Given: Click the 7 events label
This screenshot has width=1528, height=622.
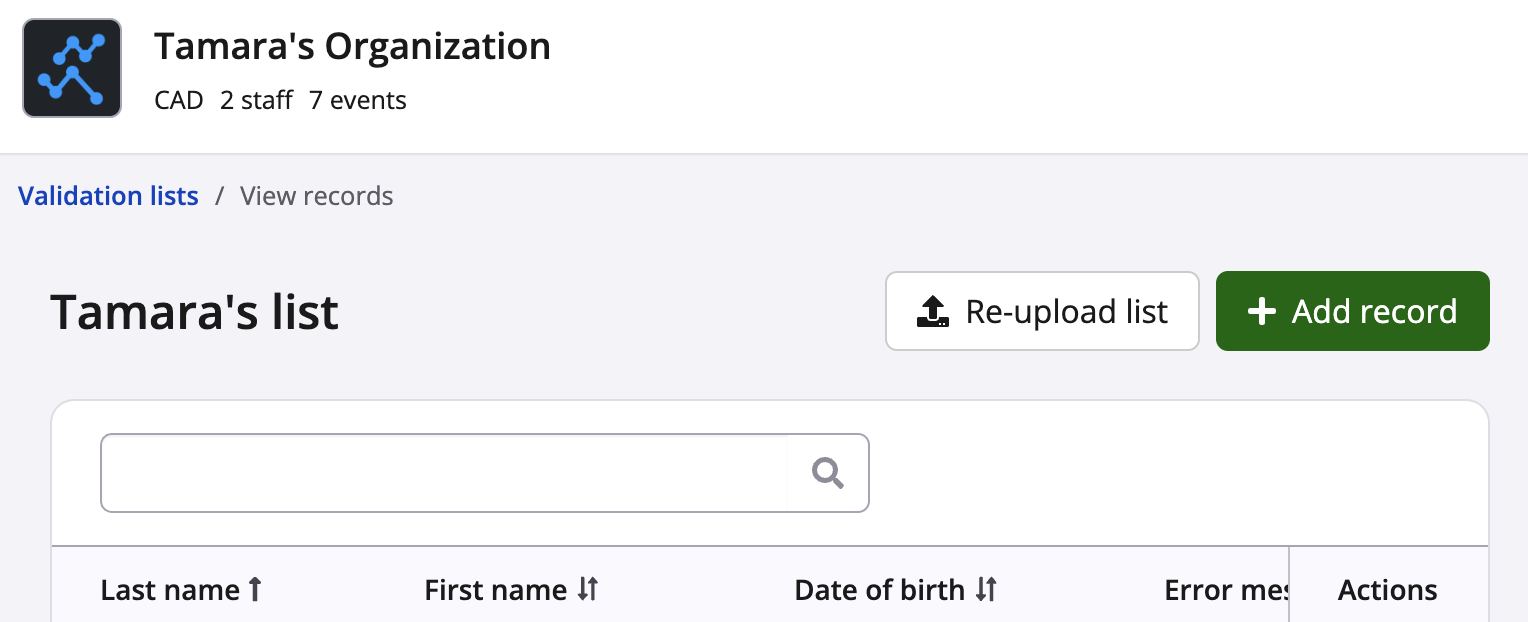Looking at the screenshot, I should click(x=357, y=100).
